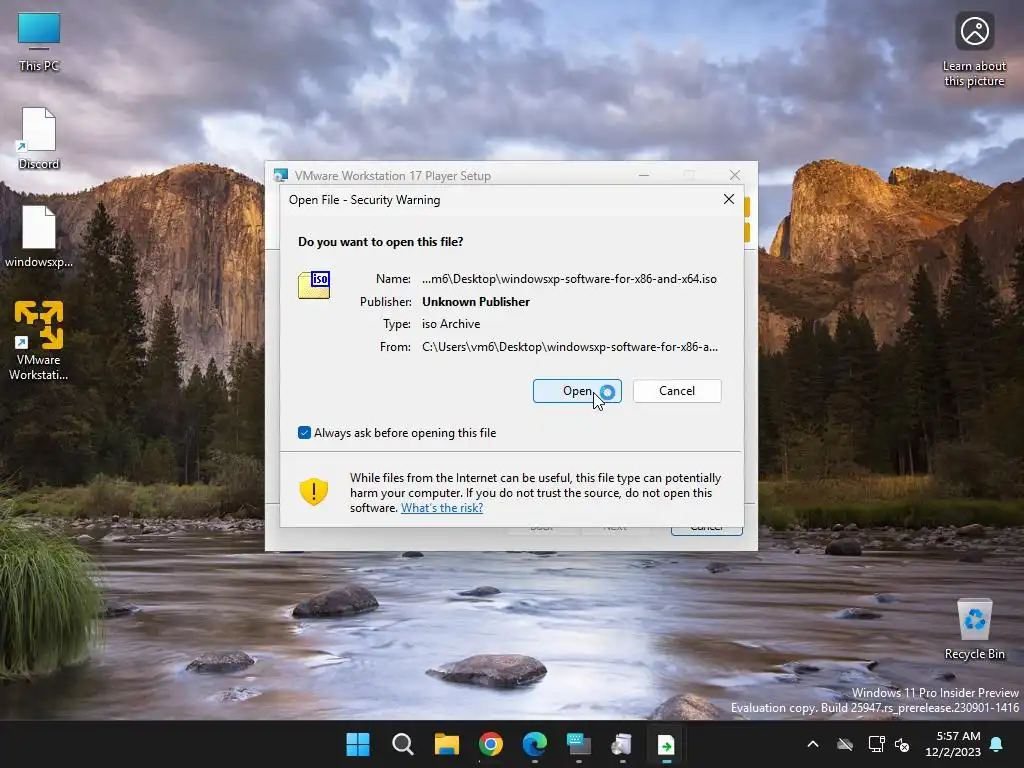The height and width of the screenshot is (768, 1024).
Task: Click VMware Workstation 17 Player Setup title icon
Action: point(281,176)
